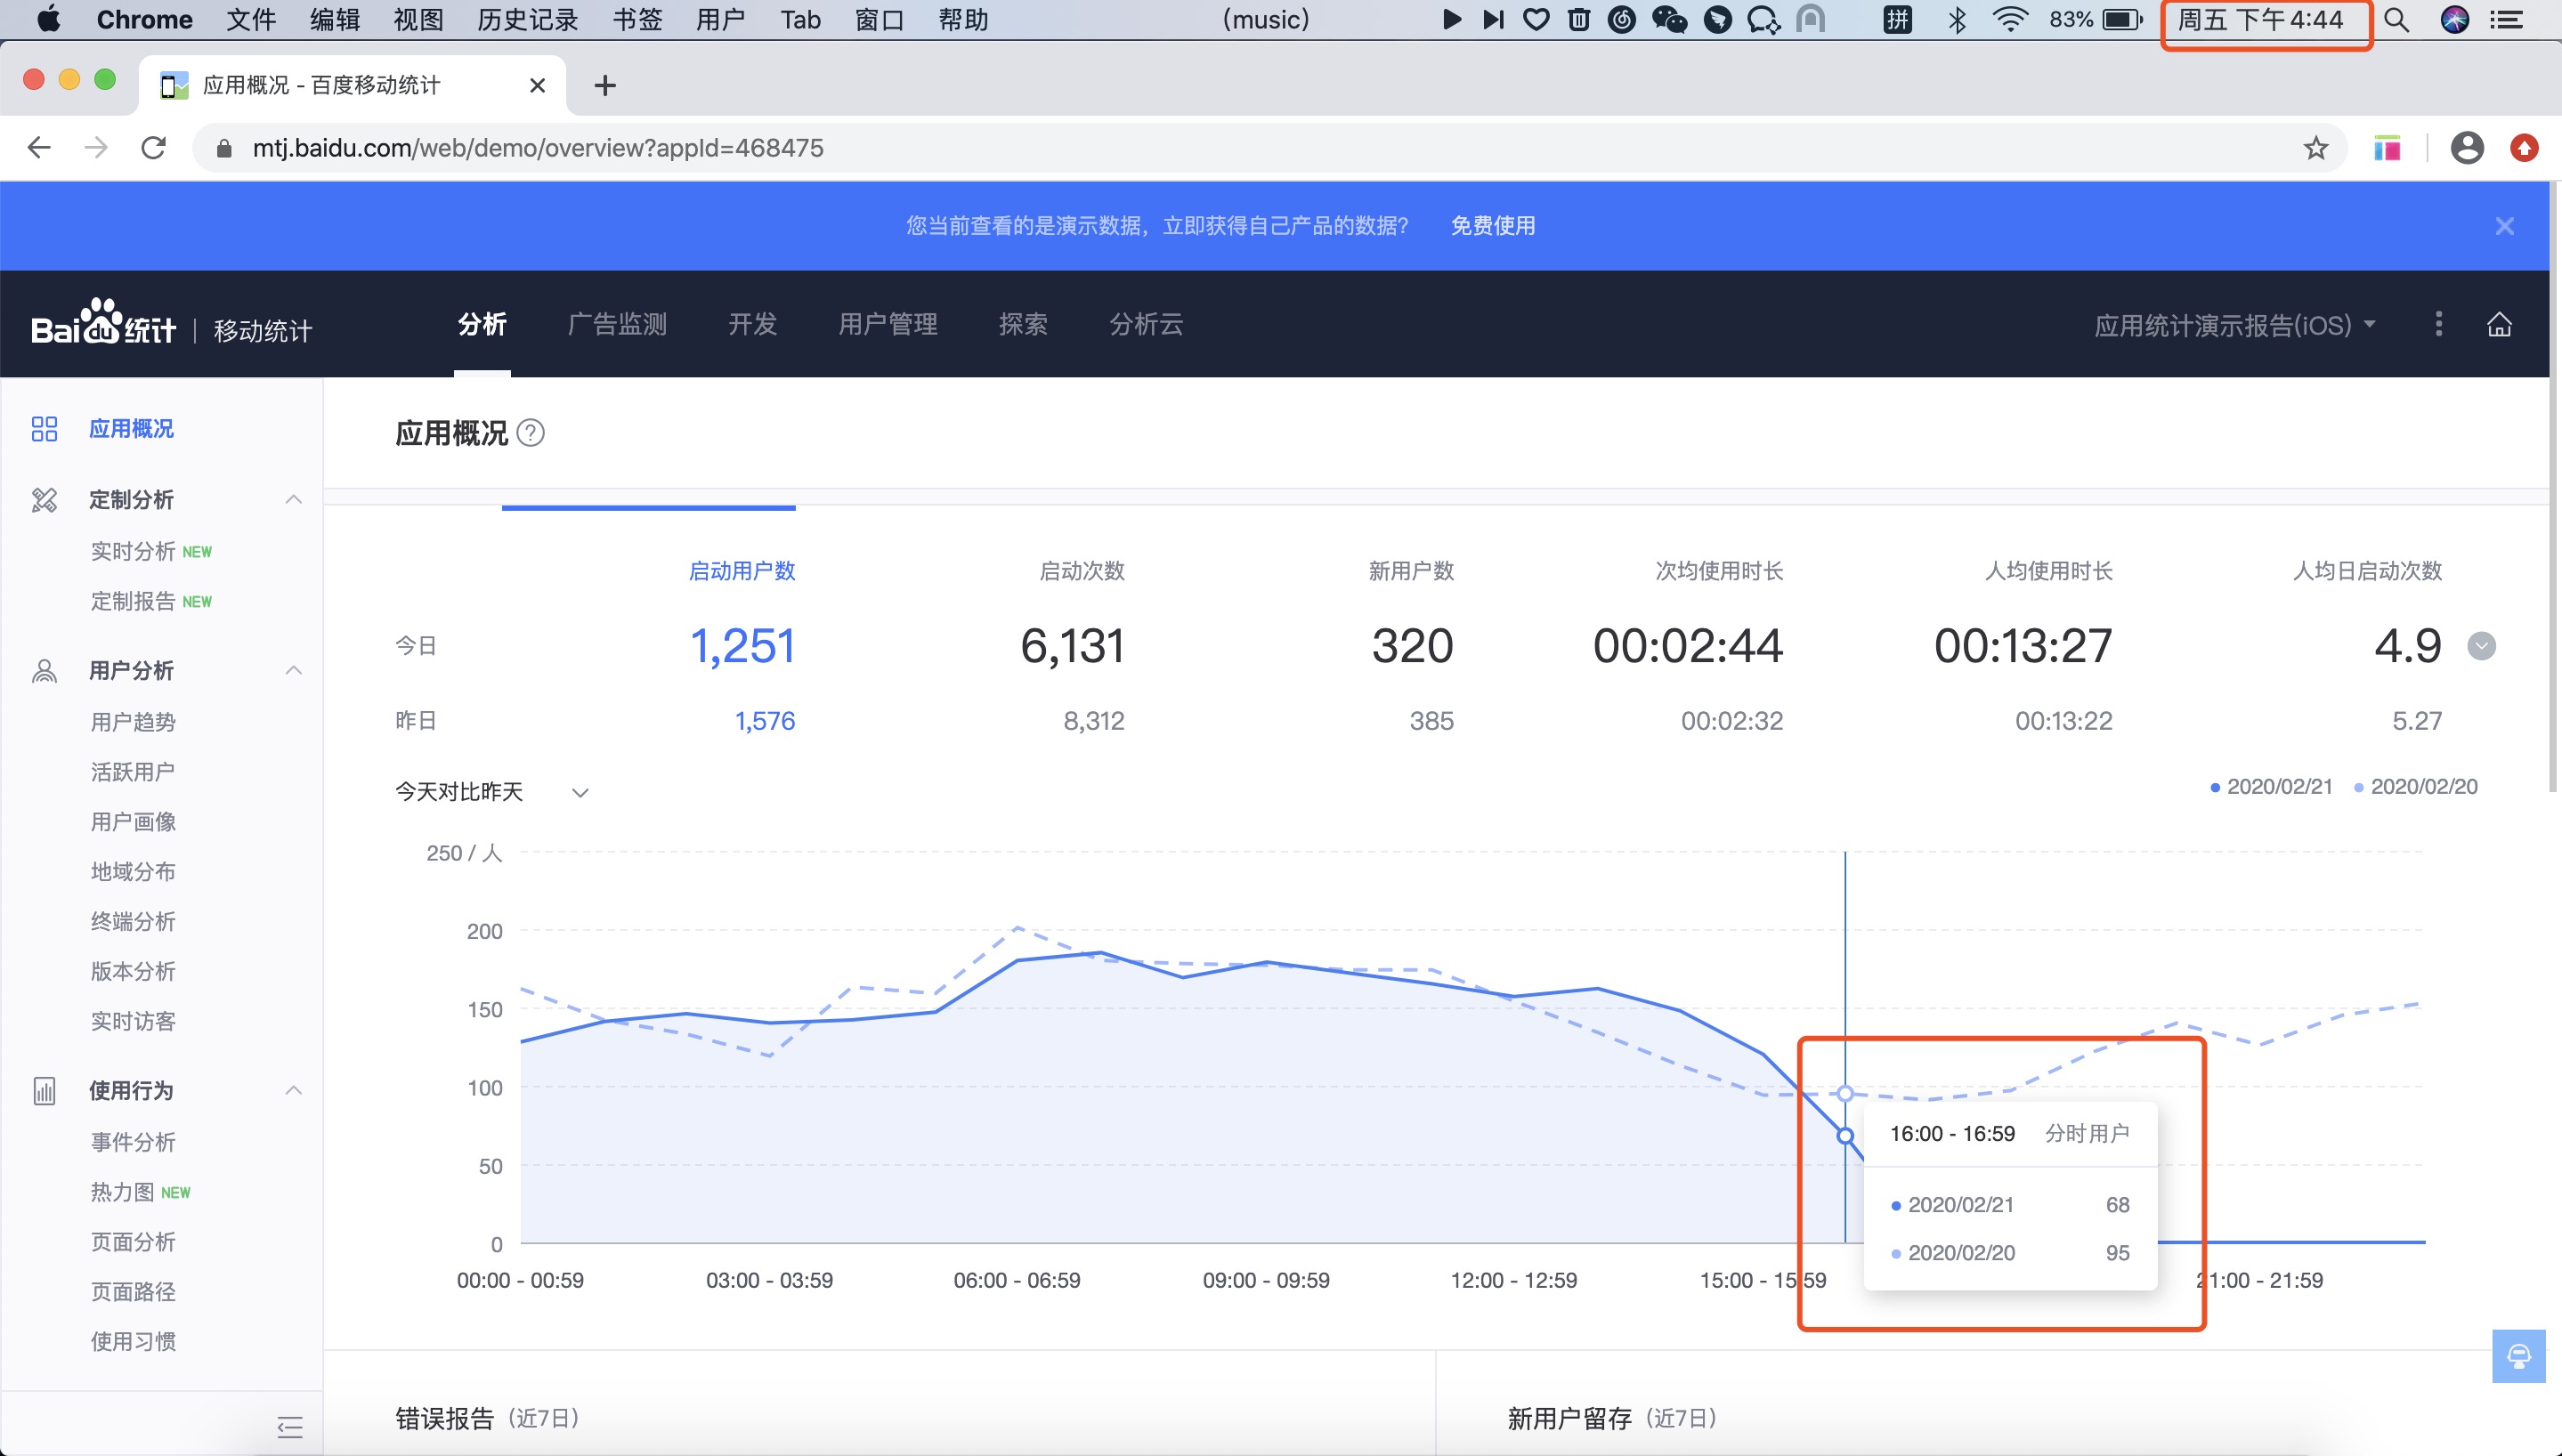Select the 次均使用时长 metric column

click(x=1719, y=571)
